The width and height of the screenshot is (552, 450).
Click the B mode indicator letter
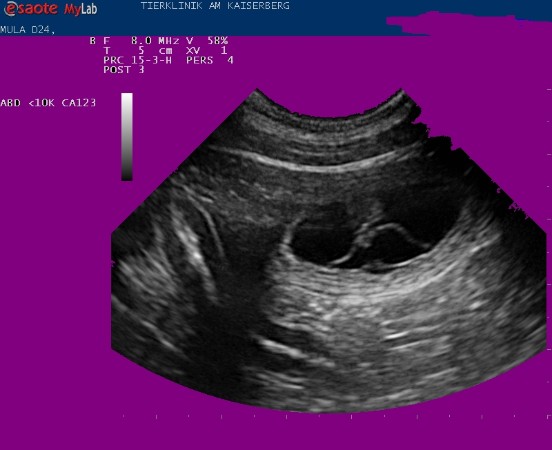(93, 40)
